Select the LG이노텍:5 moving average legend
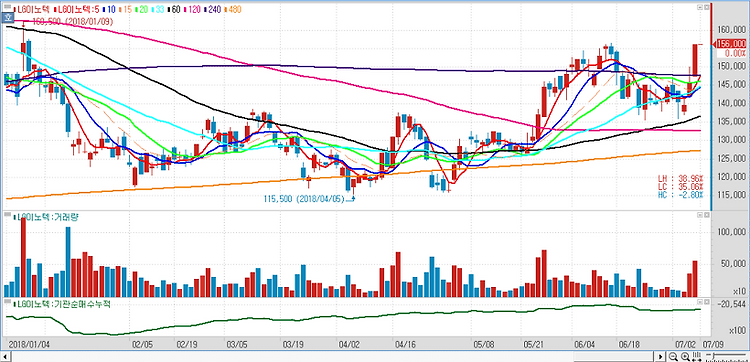Image resolution: width=750 pixels, height=362 pixels. (x=77, y=10)
